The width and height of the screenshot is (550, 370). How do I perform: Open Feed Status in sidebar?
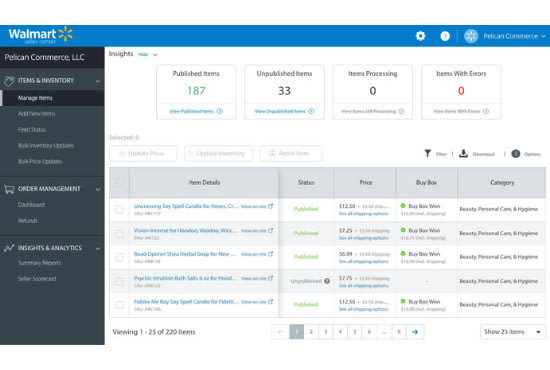tap(32, 130)
